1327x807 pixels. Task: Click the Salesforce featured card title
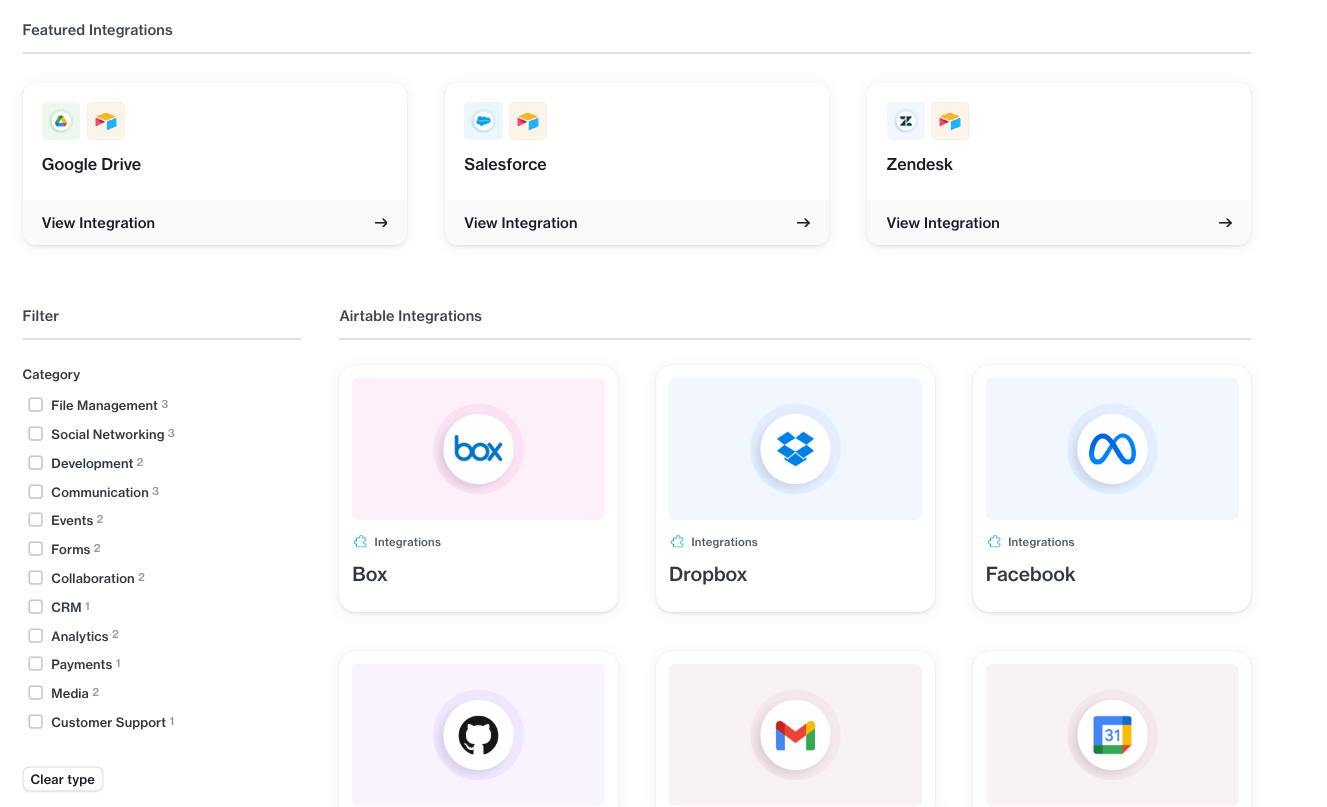505,164
